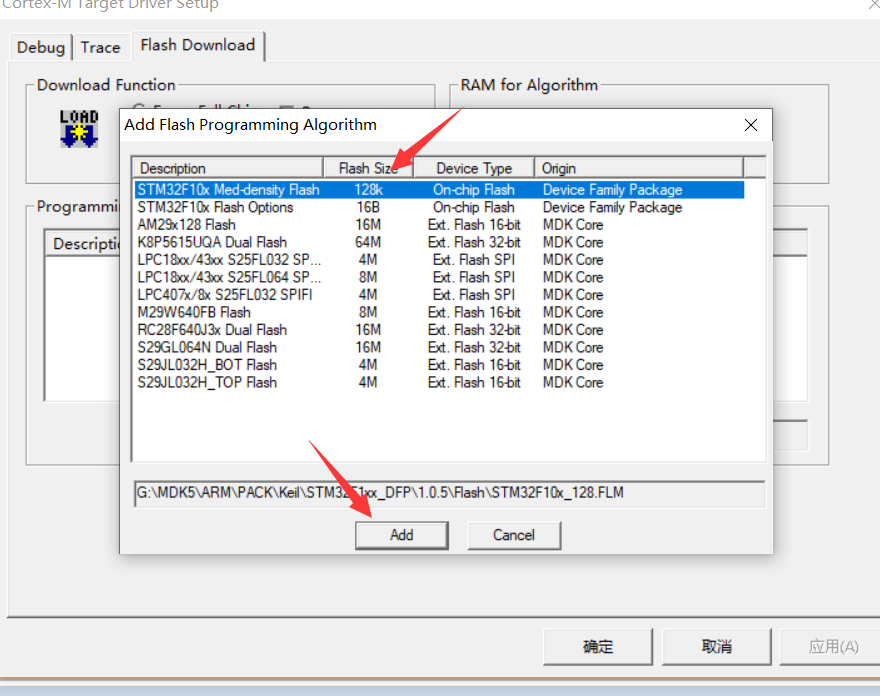Select M29W640FB Flash algorithm
The height and width of the screenshot is (696, 880).
439,312
